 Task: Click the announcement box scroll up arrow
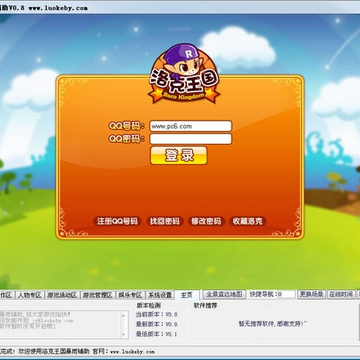click(x=123, y=315)
